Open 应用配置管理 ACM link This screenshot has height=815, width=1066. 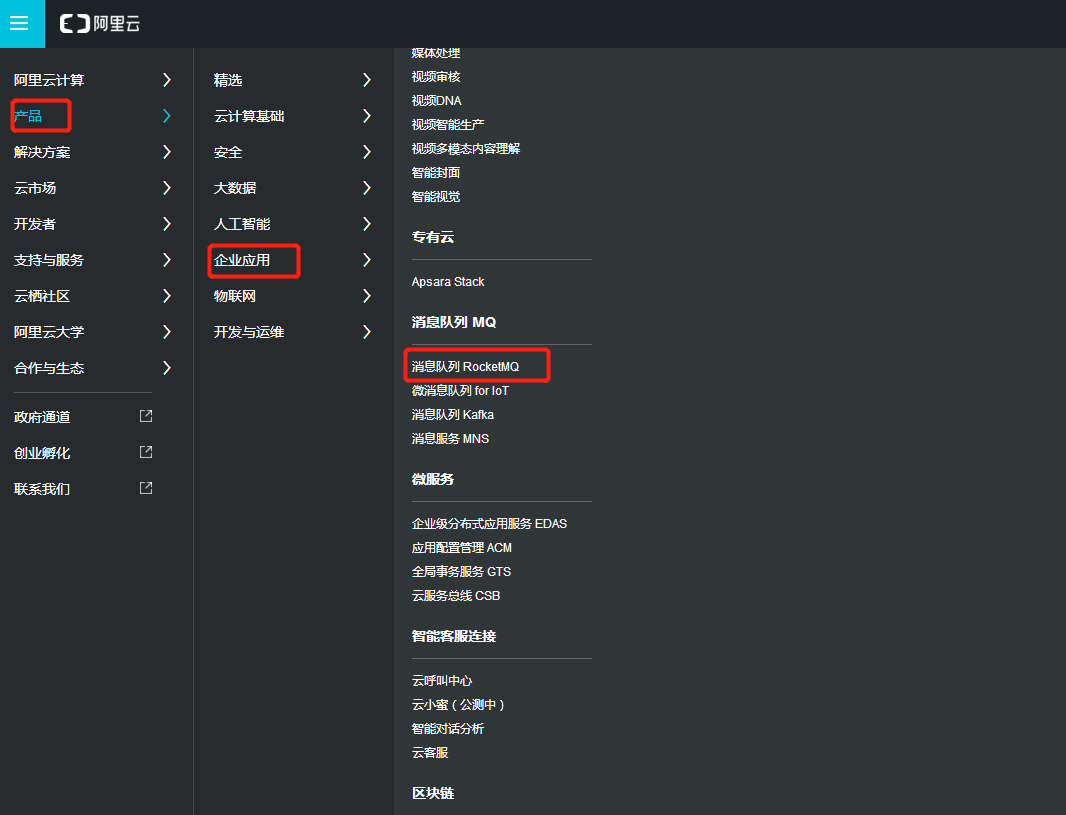click(462, 548)
